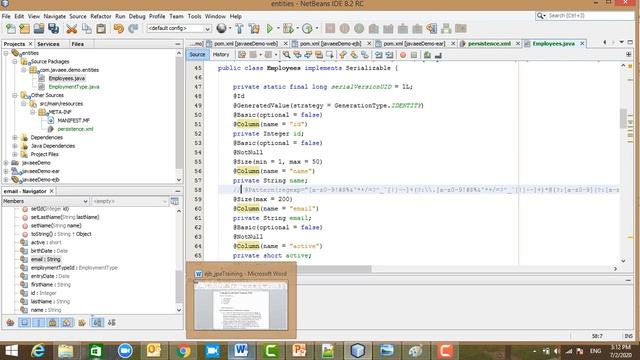Select MANIFEST.MF in project tree

point(73,121)
